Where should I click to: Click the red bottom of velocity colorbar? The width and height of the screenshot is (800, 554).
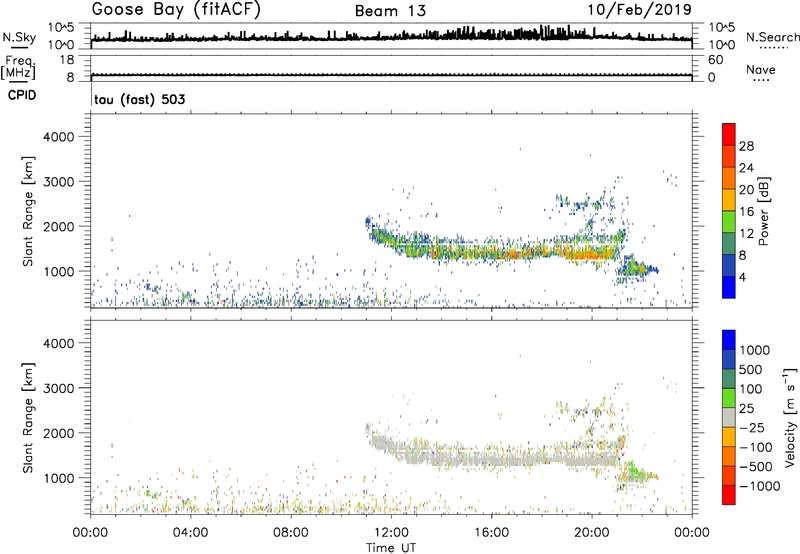(729, 495)
